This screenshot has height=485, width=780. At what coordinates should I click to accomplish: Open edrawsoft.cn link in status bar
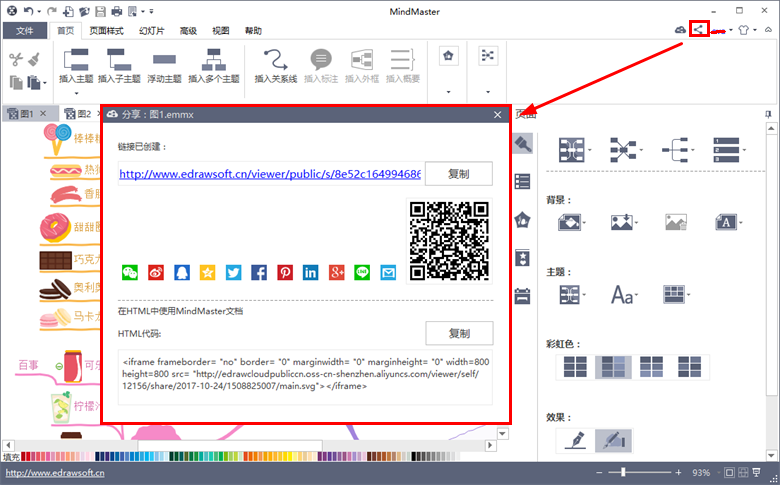point(55,473)
